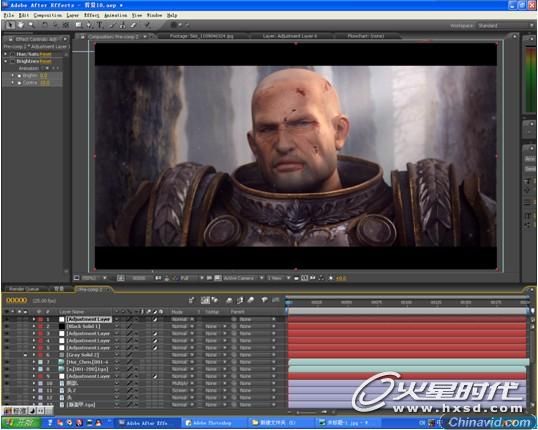Select the Rotation tool
Viewport: 538px width, 430px height.
click(x=45, y=25)
